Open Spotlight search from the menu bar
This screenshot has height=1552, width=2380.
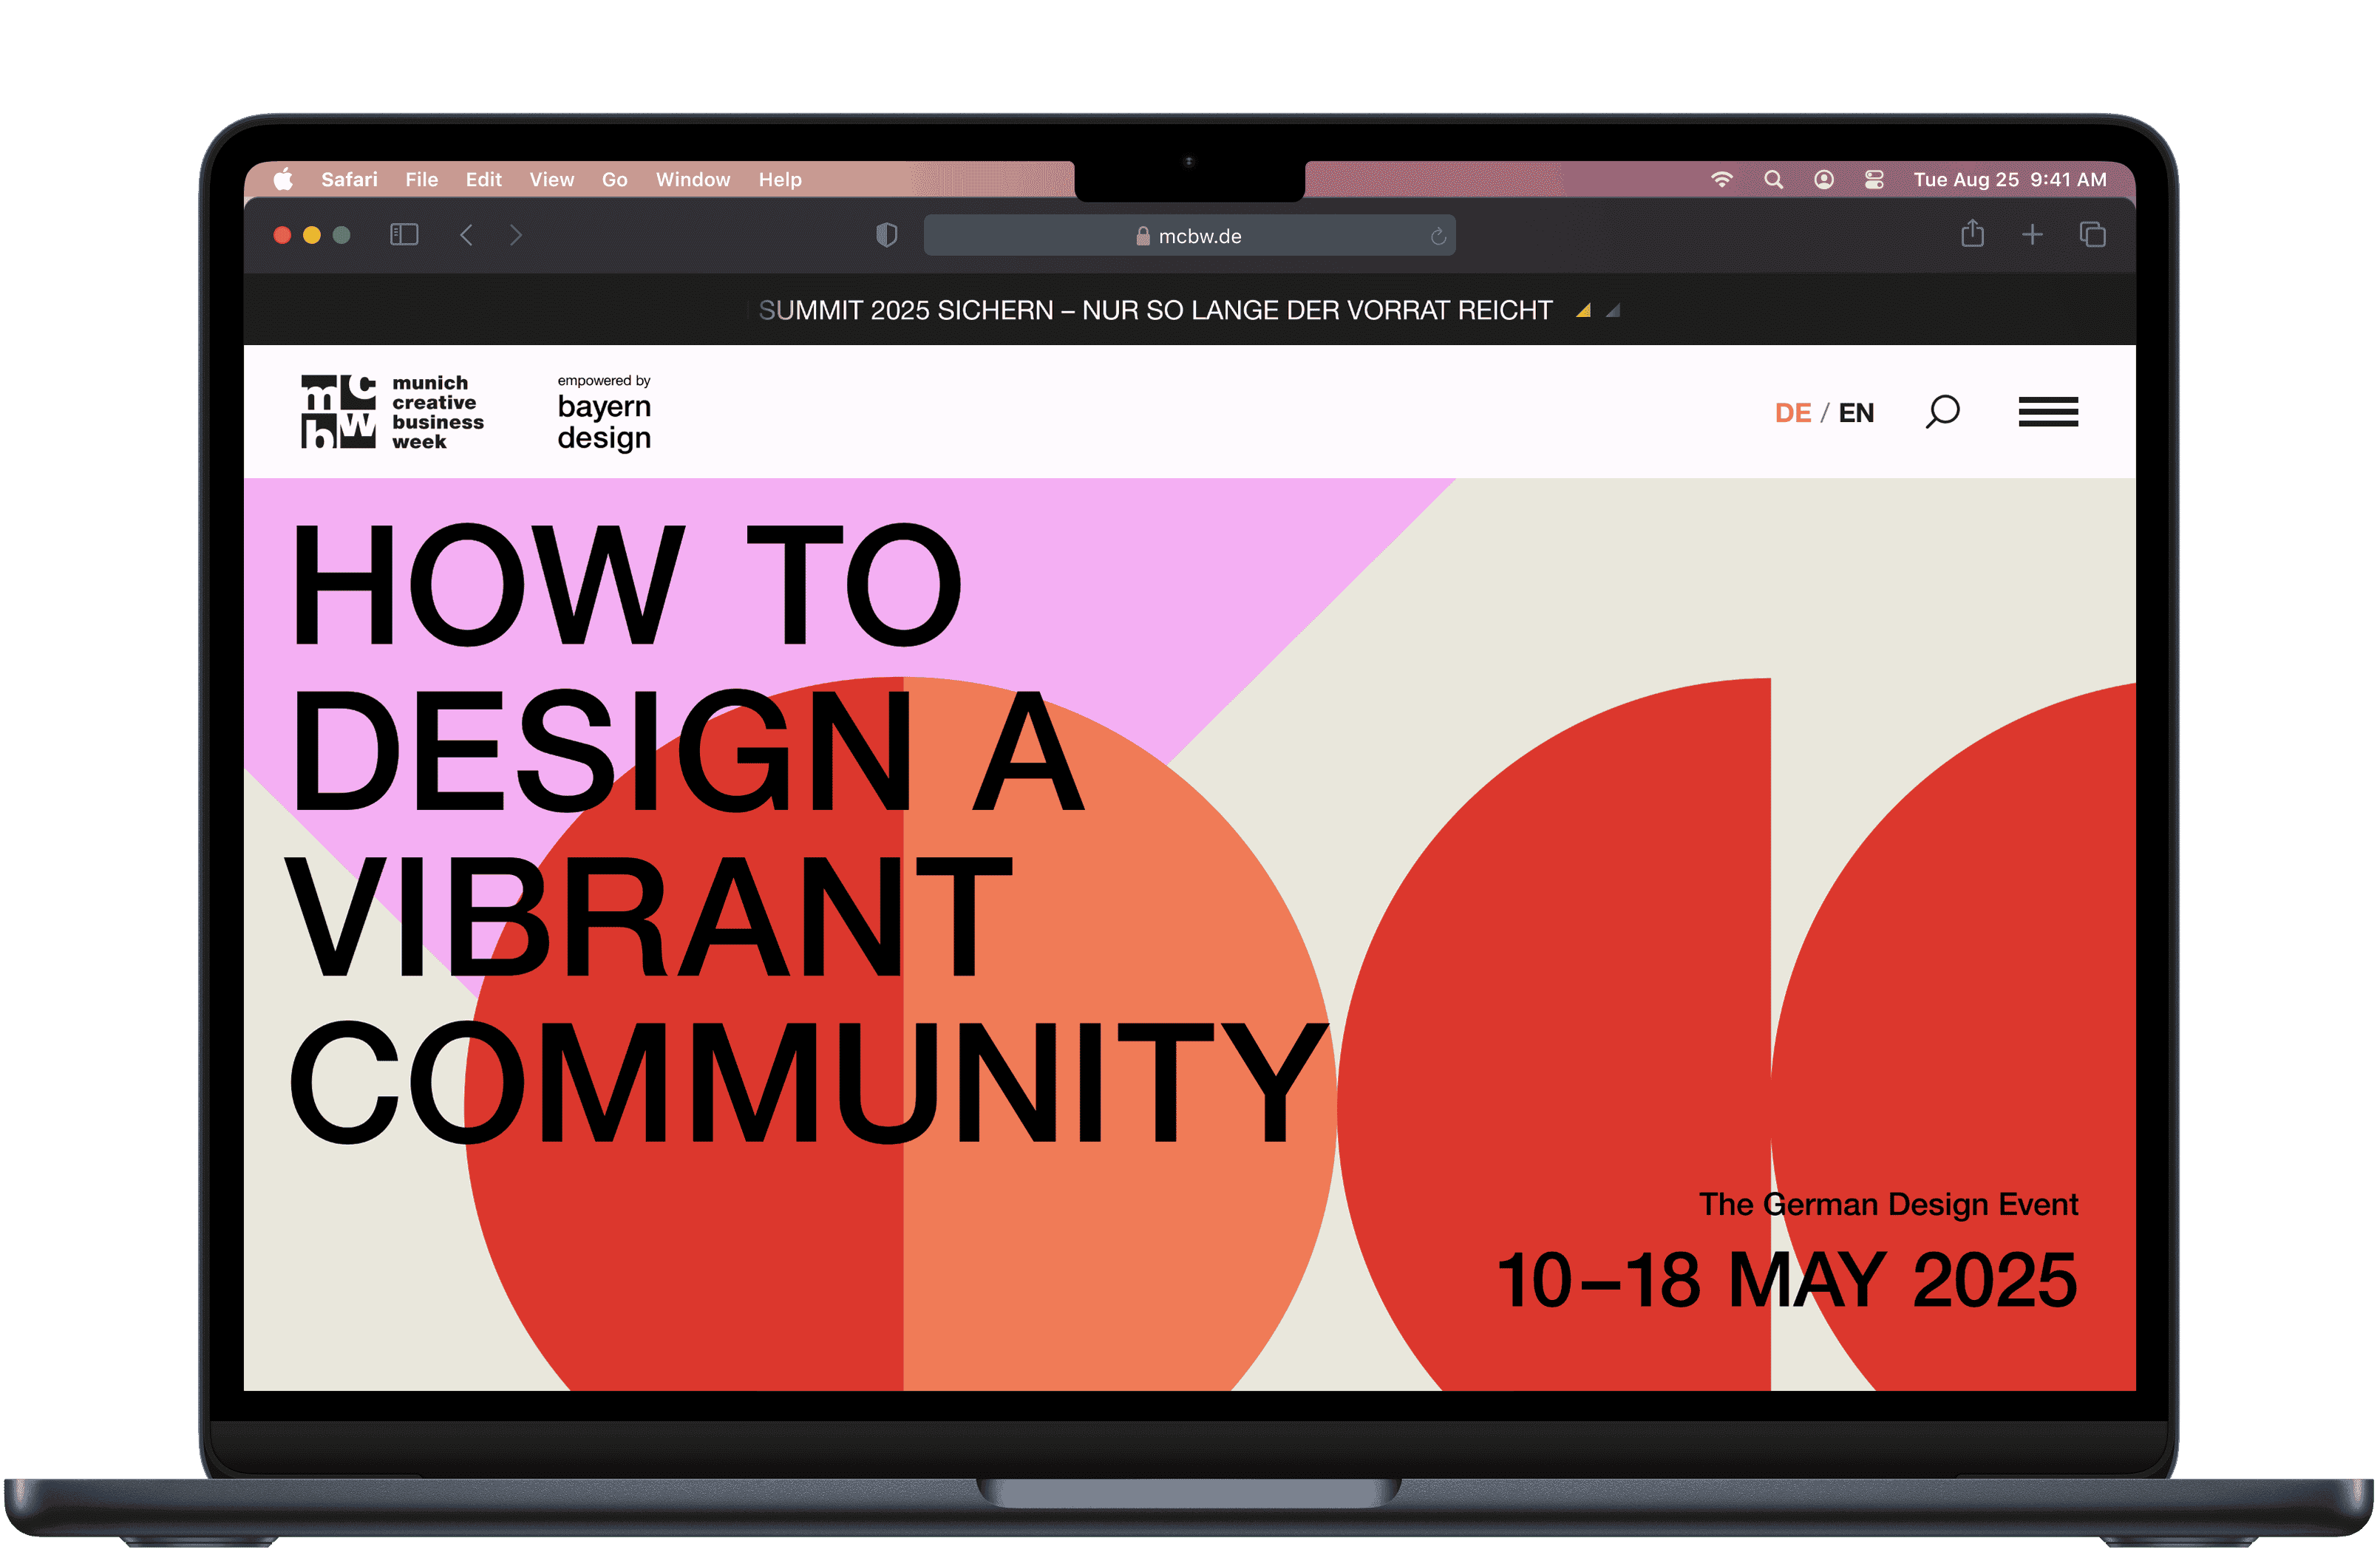coord(1773,179)
